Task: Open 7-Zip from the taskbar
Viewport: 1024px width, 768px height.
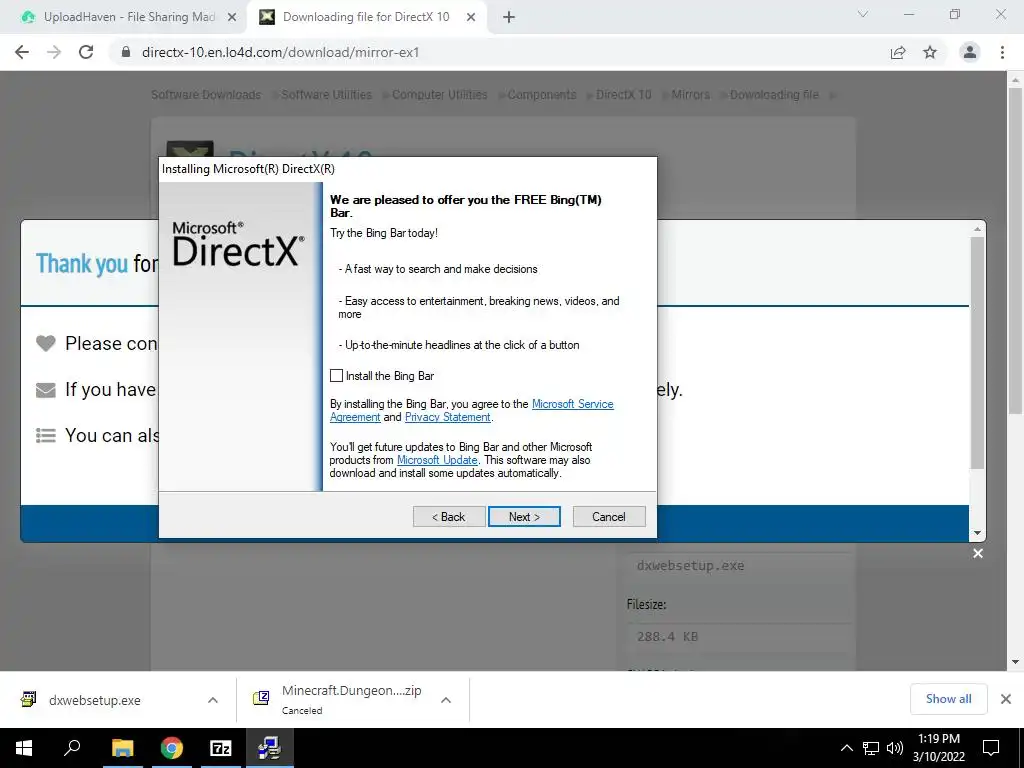Action: point(221,748)
